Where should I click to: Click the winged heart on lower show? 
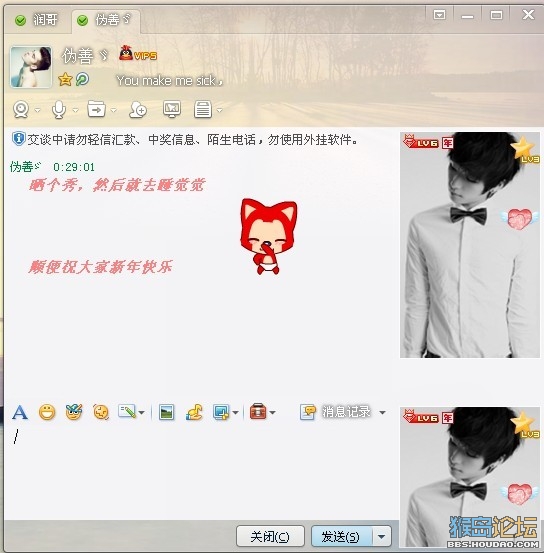pyautogui.click(x=519, y=493)
